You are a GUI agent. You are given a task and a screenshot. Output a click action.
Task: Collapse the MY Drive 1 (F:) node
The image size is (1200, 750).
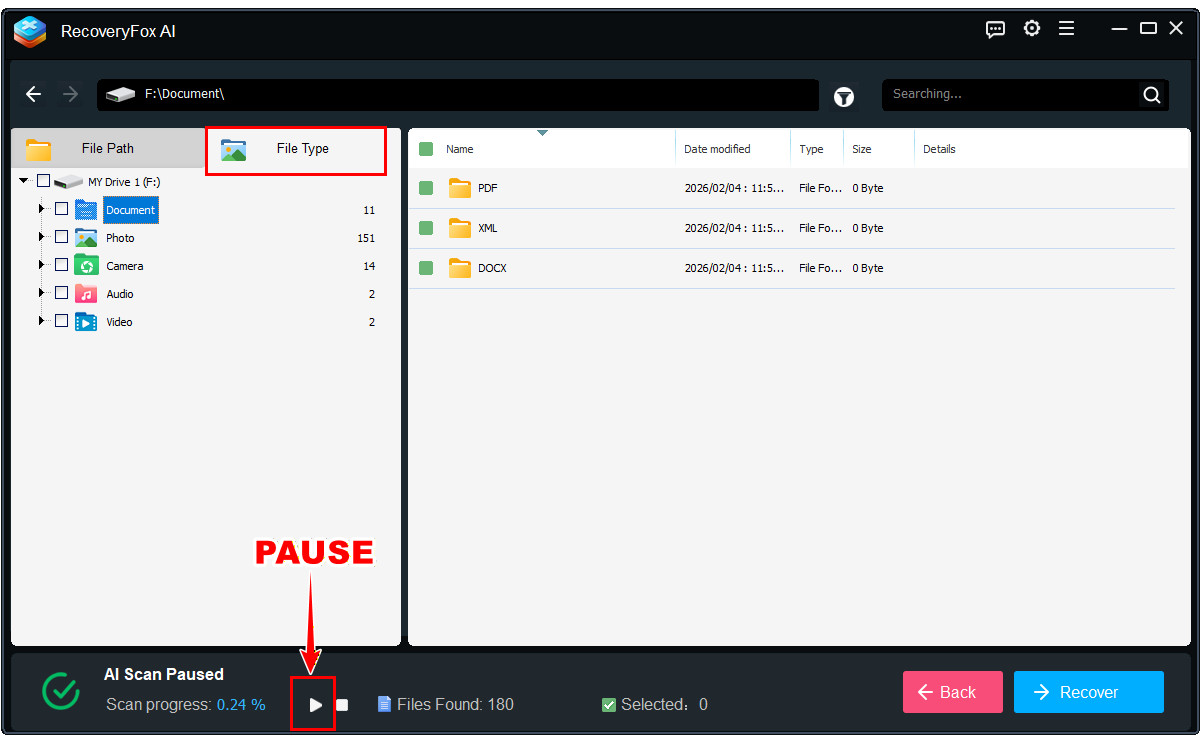click(24, 181)
